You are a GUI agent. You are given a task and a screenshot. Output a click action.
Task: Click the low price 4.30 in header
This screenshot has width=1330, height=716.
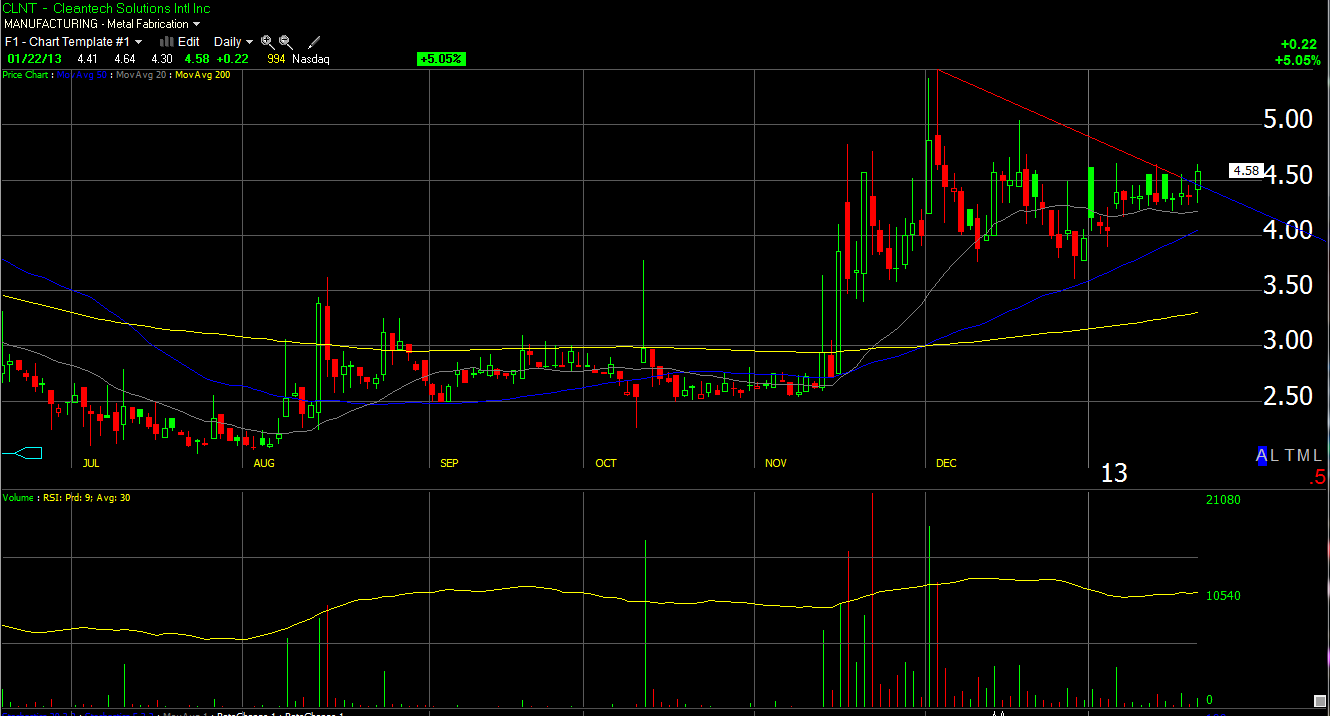161,59
